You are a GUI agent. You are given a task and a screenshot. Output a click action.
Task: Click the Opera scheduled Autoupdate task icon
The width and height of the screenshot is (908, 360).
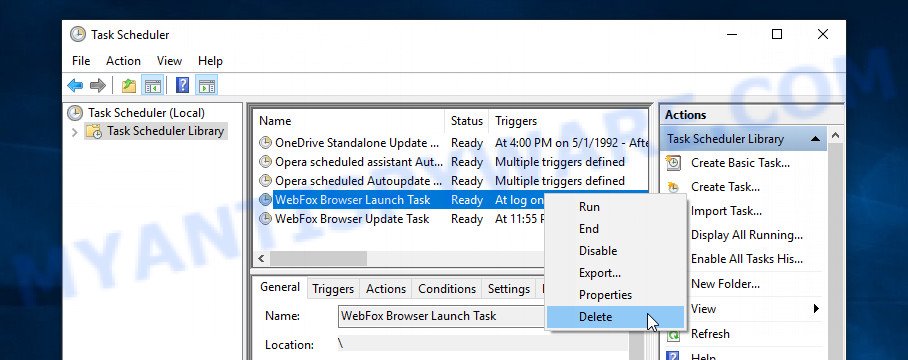265,181
